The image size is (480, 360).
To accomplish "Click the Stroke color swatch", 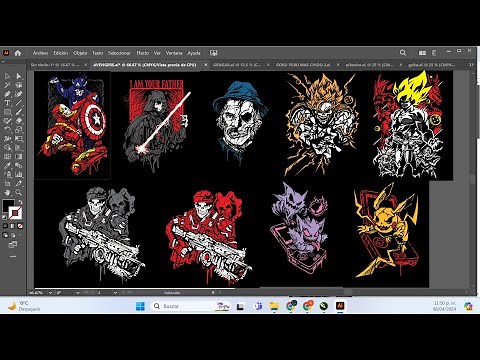I will tap(15, 213).
